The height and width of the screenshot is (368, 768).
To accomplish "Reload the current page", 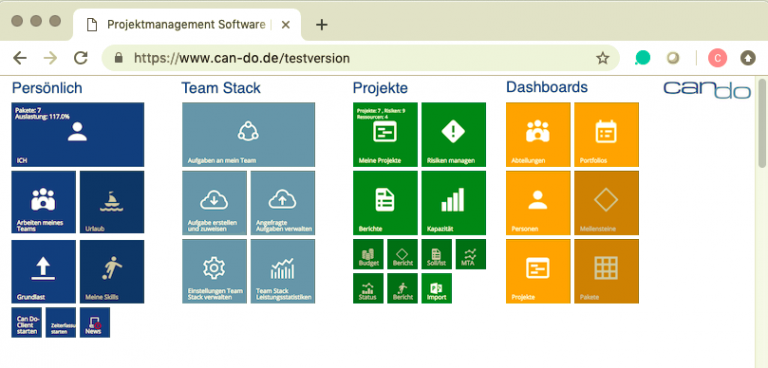I will pyautogui.click(x=80, y=58).
